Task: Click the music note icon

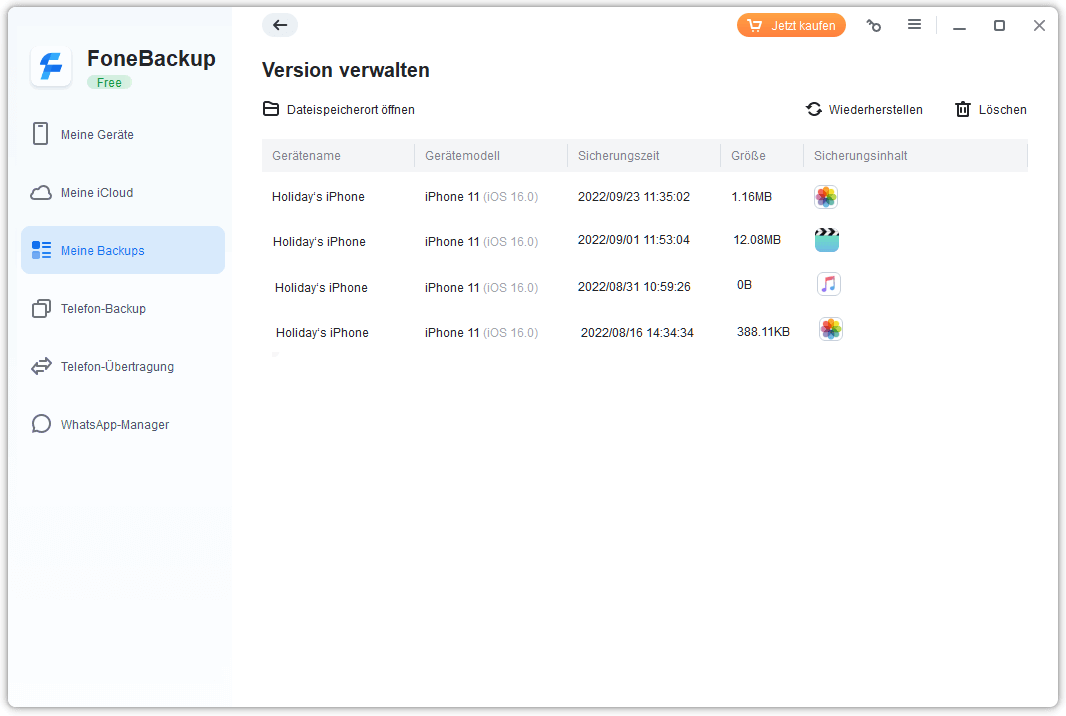Action: pos(829,284)
